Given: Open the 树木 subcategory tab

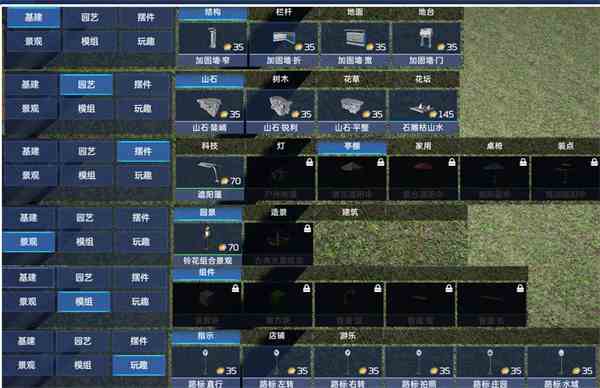Looking at the screenshot, I should pos(280,79).
